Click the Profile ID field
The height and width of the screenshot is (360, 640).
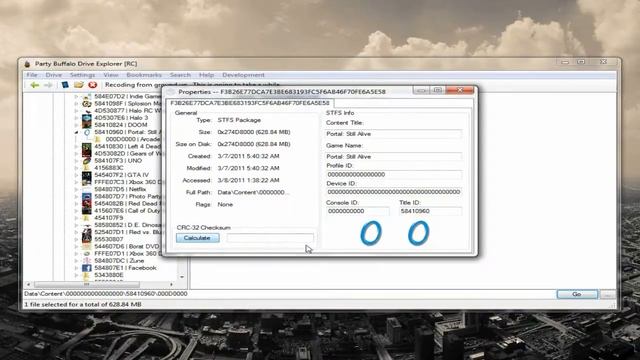click(393, 174)
